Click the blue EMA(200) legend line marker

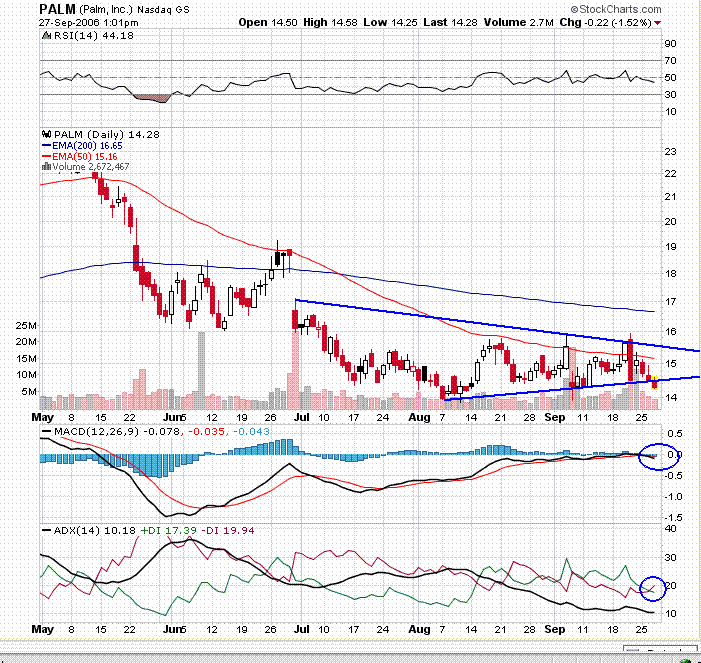click(46, 146)
